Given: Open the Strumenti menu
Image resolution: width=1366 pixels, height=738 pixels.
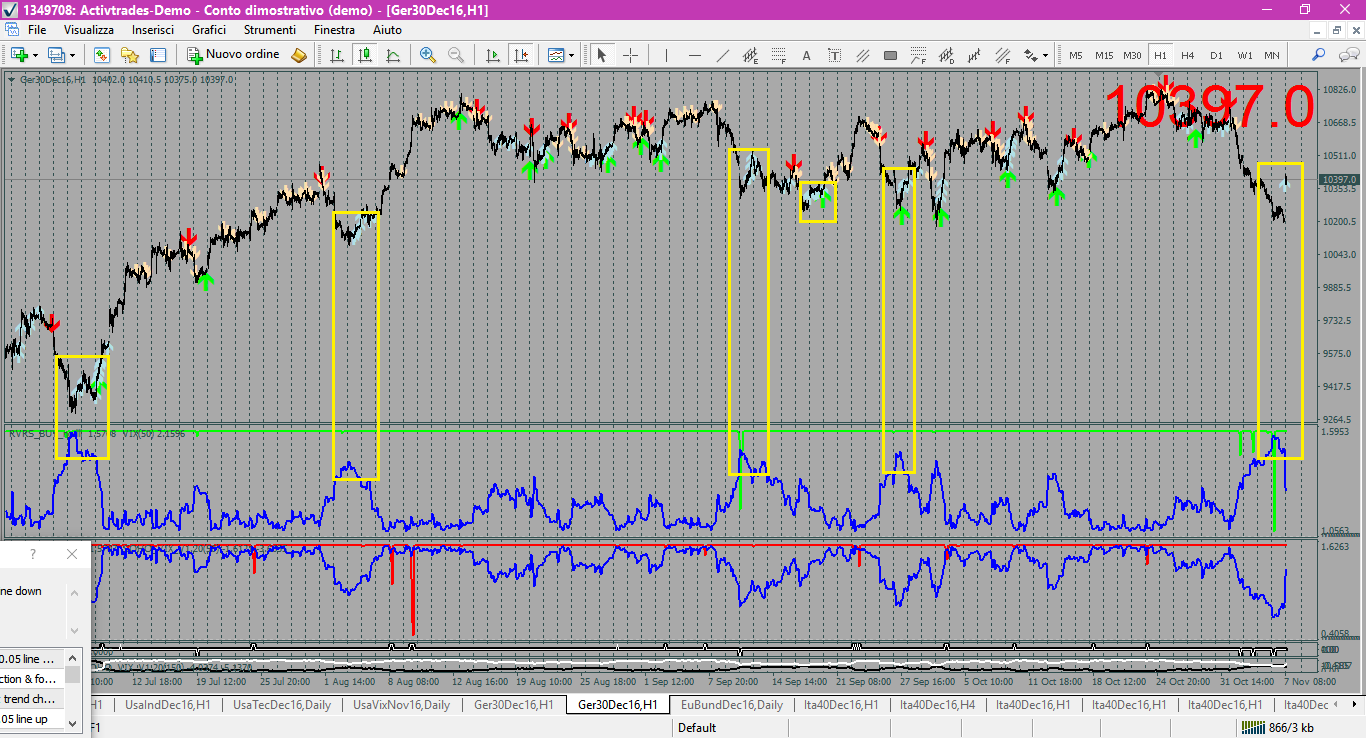Looking at the screenshot, I should (270, 30).
